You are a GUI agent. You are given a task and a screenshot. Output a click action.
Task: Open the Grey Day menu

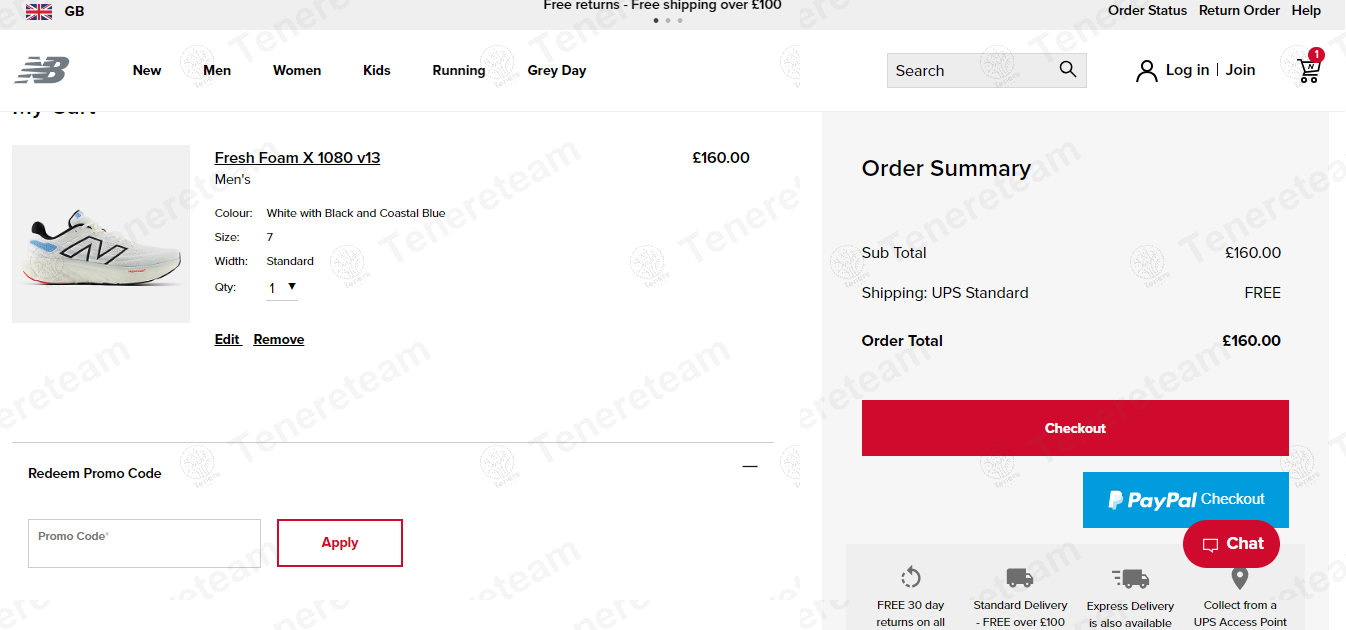tap(557, 70)
